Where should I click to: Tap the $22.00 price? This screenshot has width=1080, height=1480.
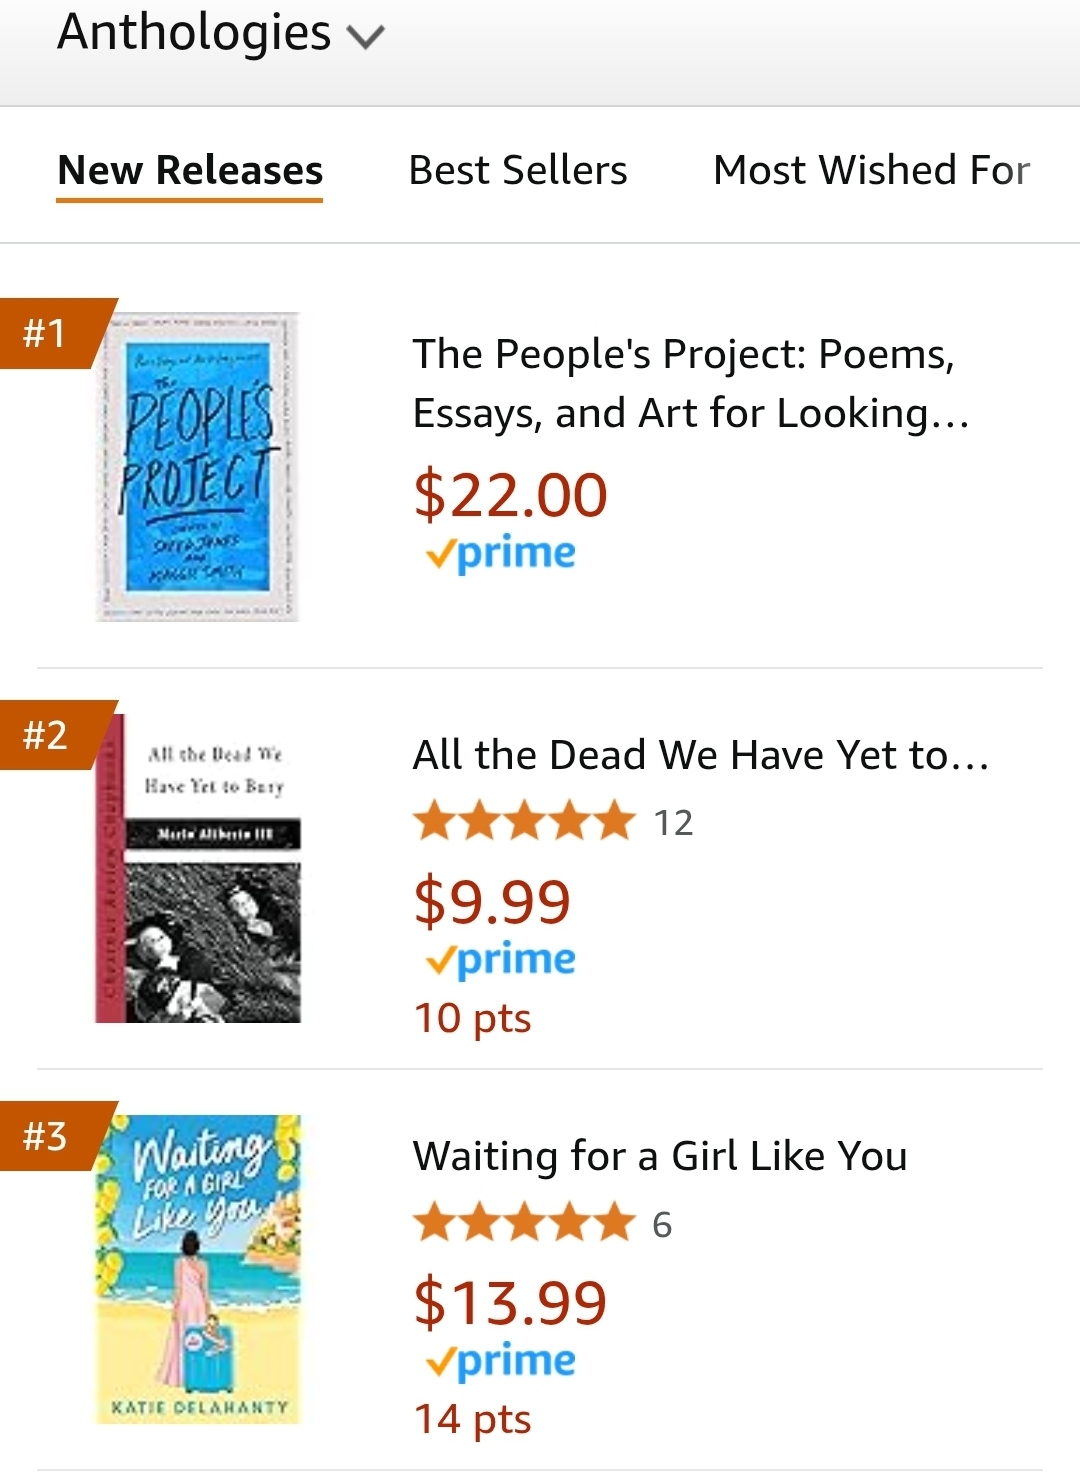510,495
